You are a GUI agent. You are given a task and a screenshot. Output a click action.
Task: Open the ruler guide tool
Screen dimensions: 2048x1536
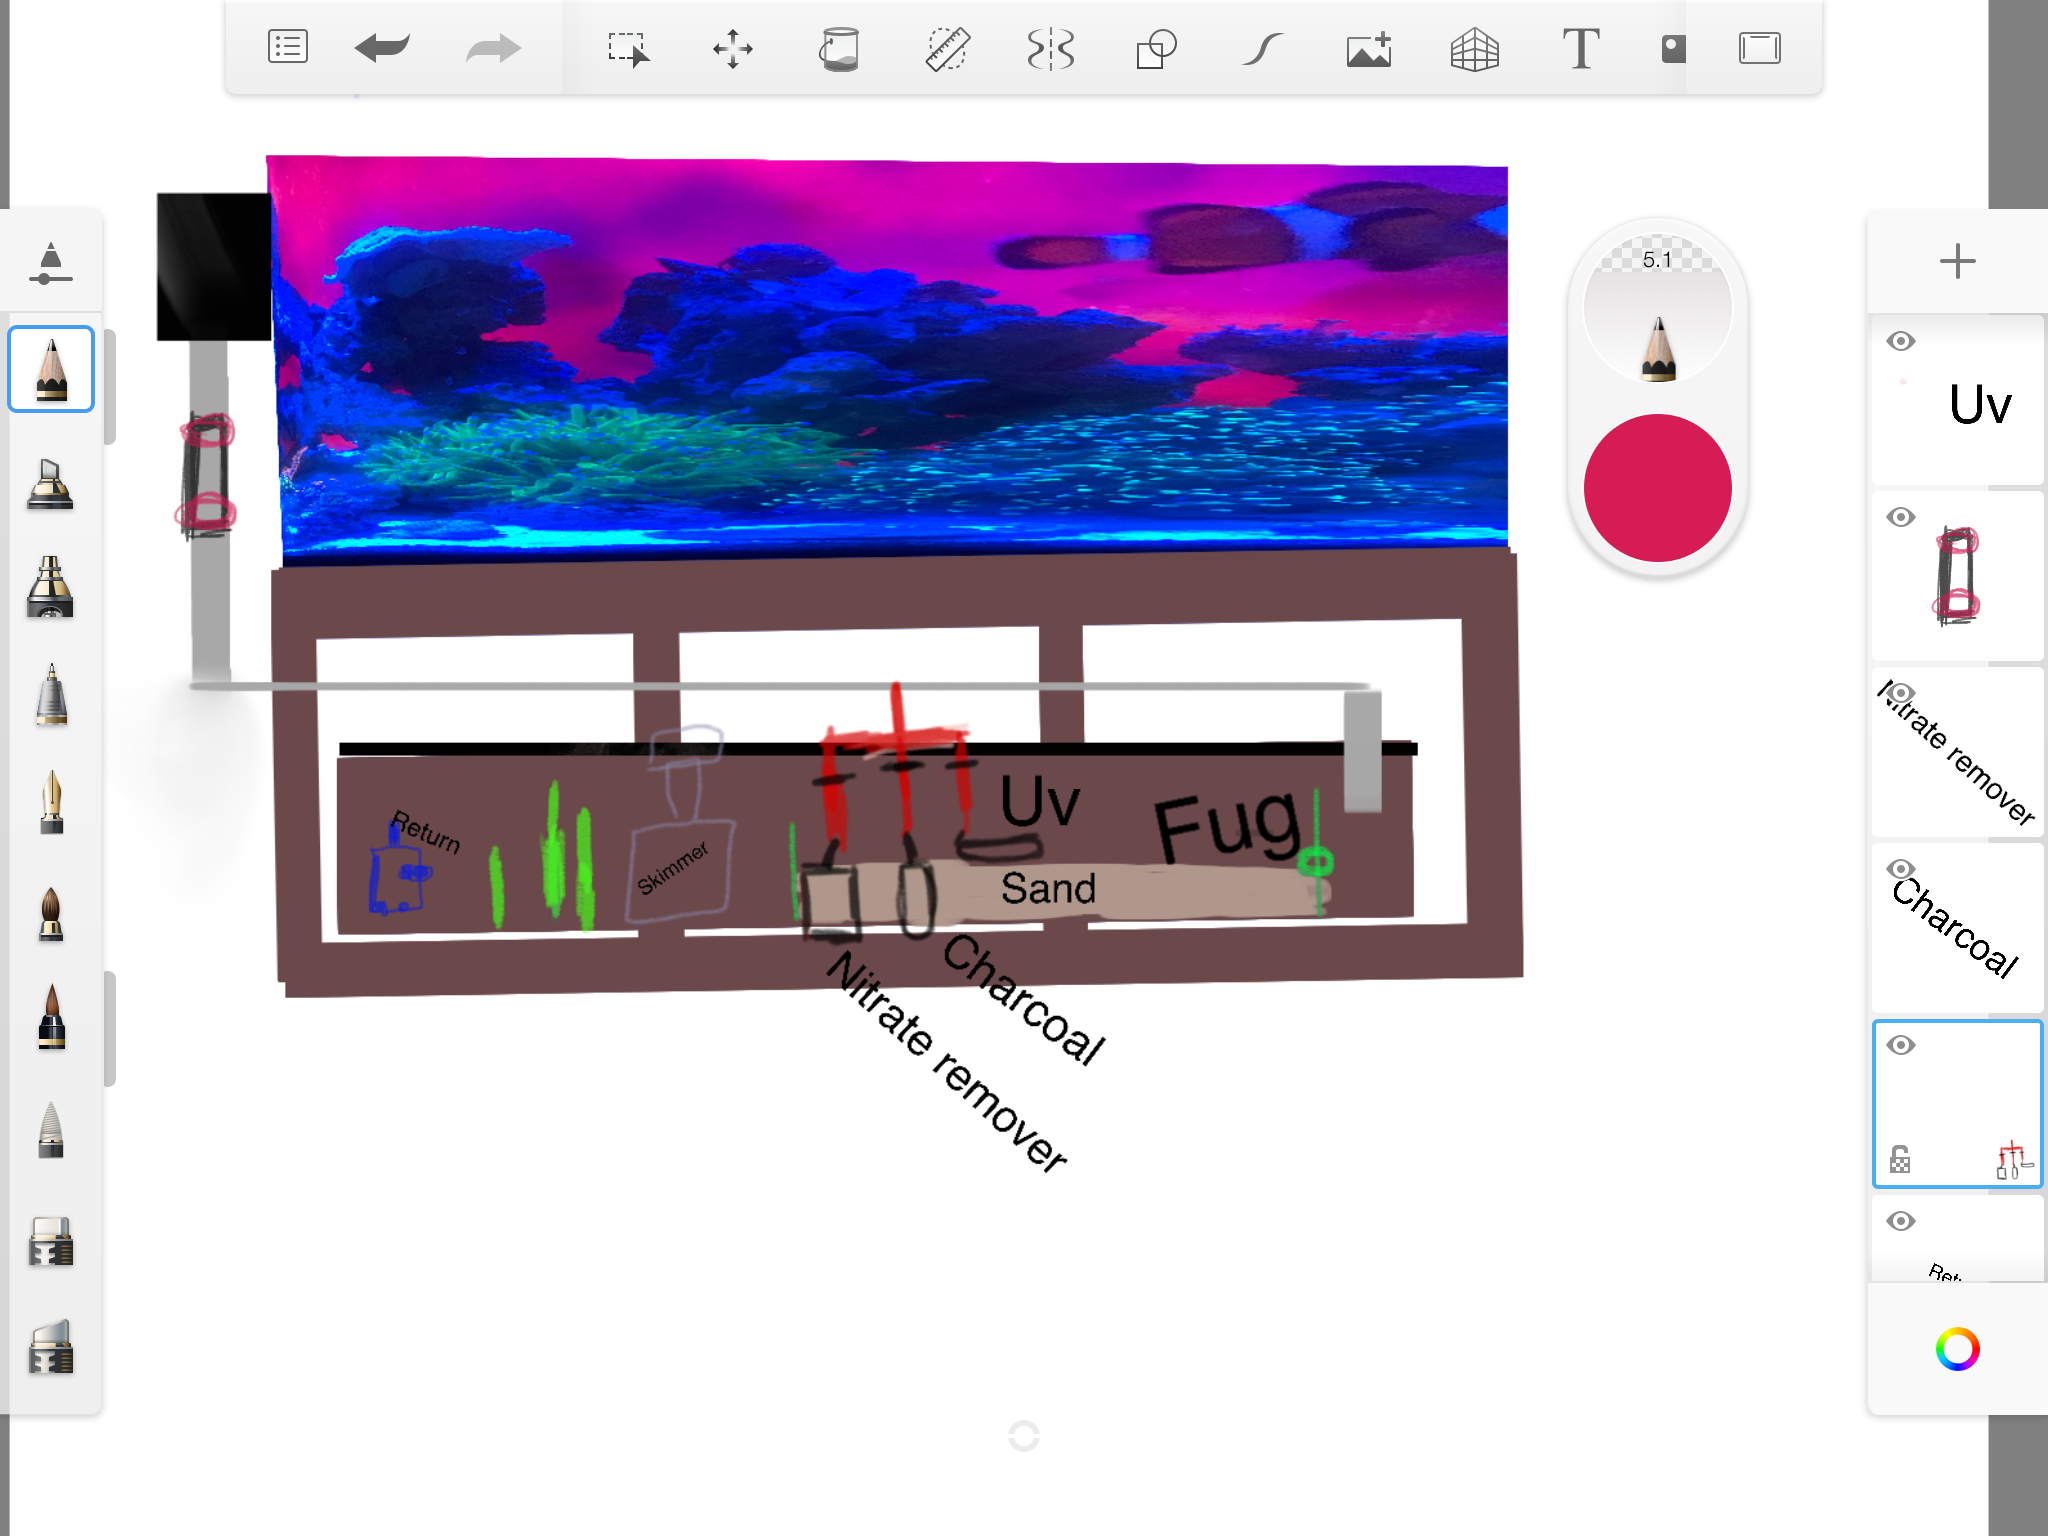click(x=946, y=49)
